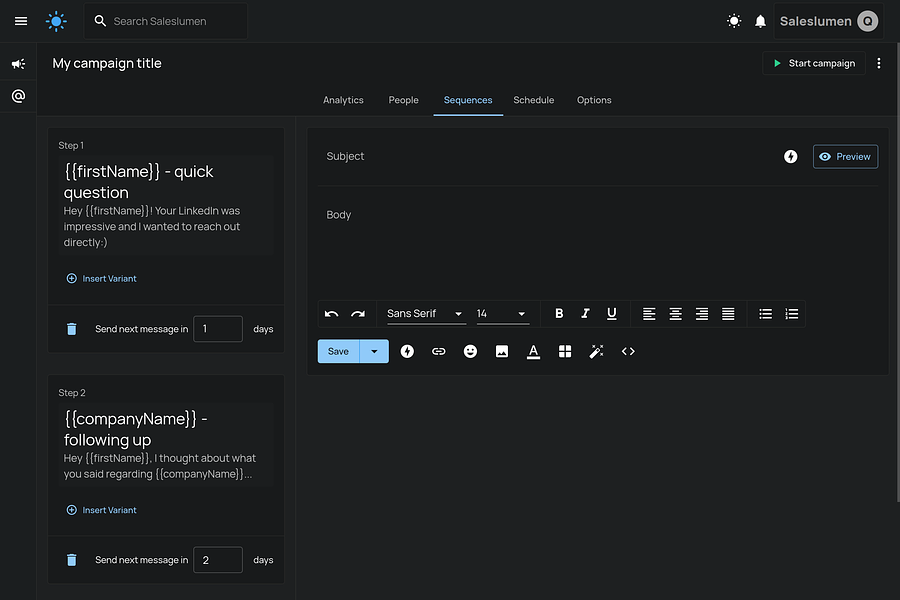This screenshot has width=900, height=600.
Task: Go to the Options tab
Action: pyautogui.click(x=594, y=100)
